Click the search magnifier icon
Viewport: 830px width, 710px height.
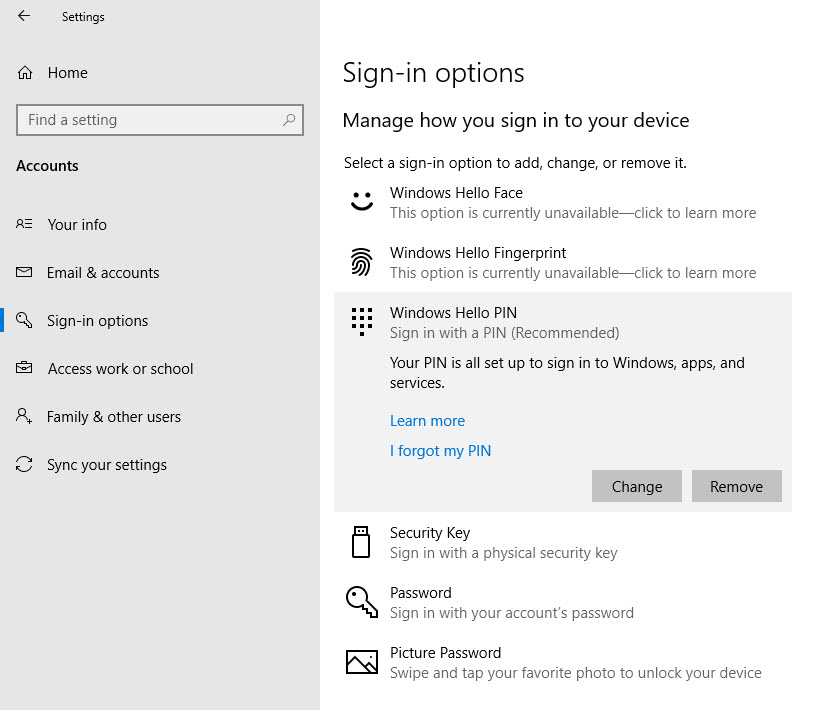(x=289, y=120)
